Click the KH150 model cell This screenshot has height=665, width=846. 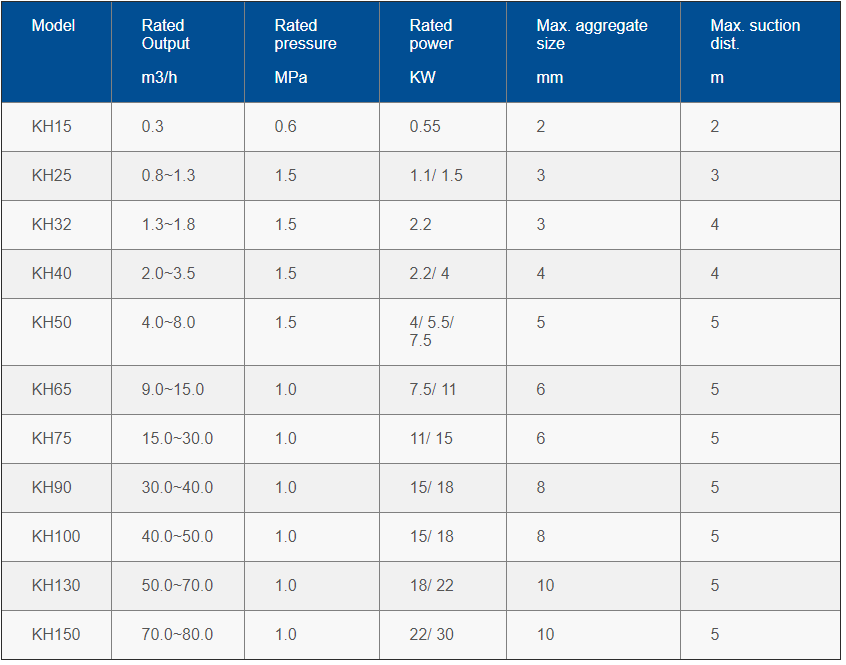coord(57,635)
